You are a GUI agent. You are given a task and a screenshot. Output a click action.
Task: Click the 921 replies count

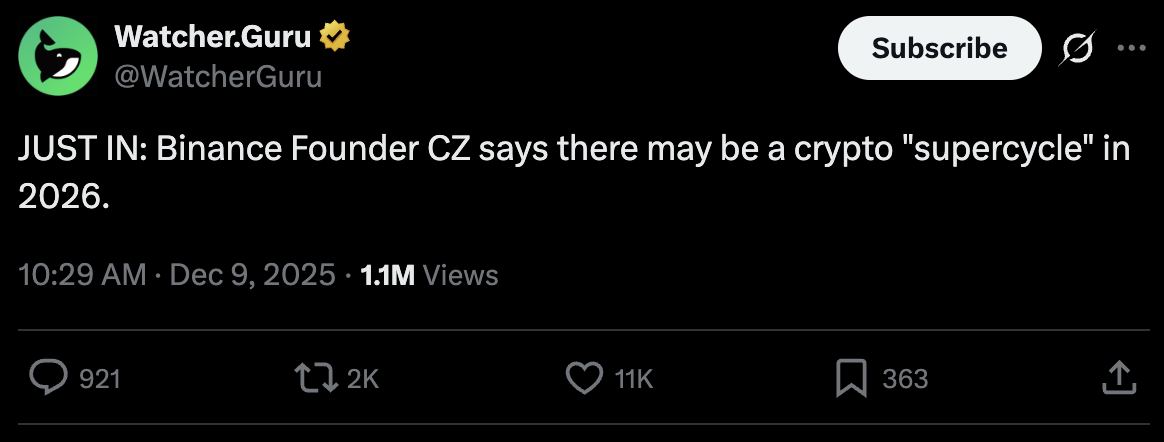(99, 379)
